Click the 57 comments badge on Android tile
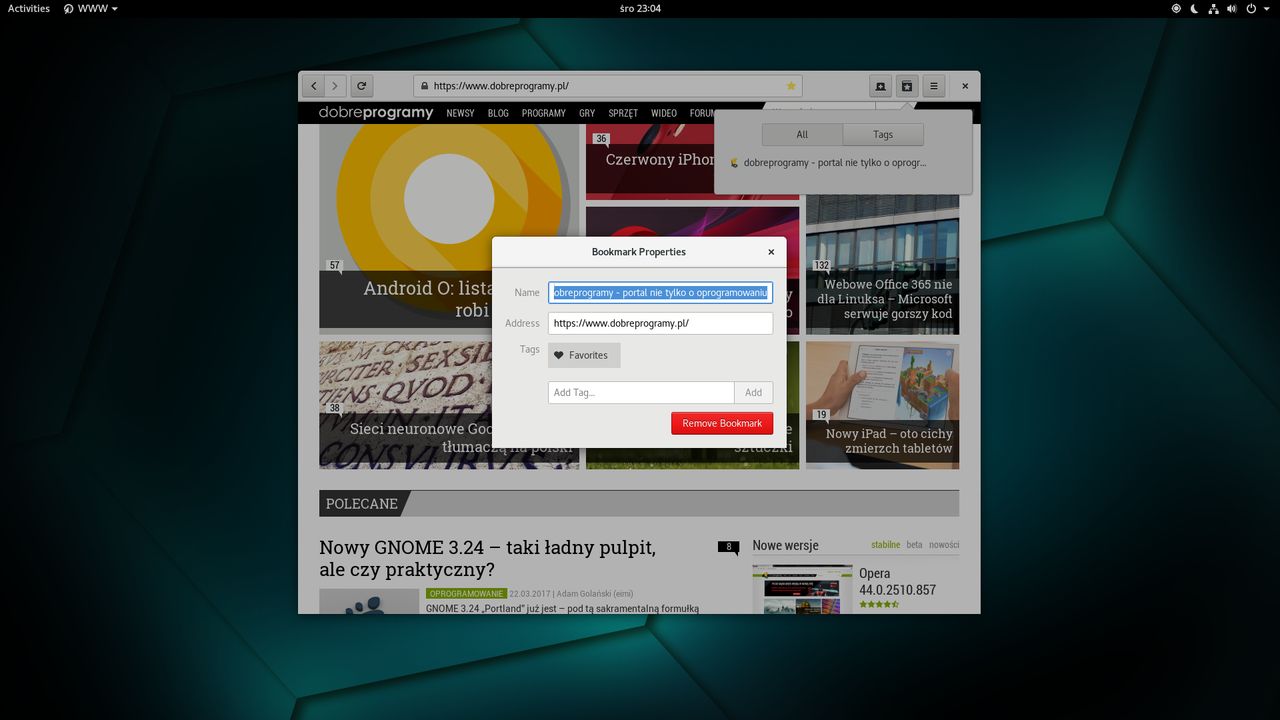 (334, 266)
